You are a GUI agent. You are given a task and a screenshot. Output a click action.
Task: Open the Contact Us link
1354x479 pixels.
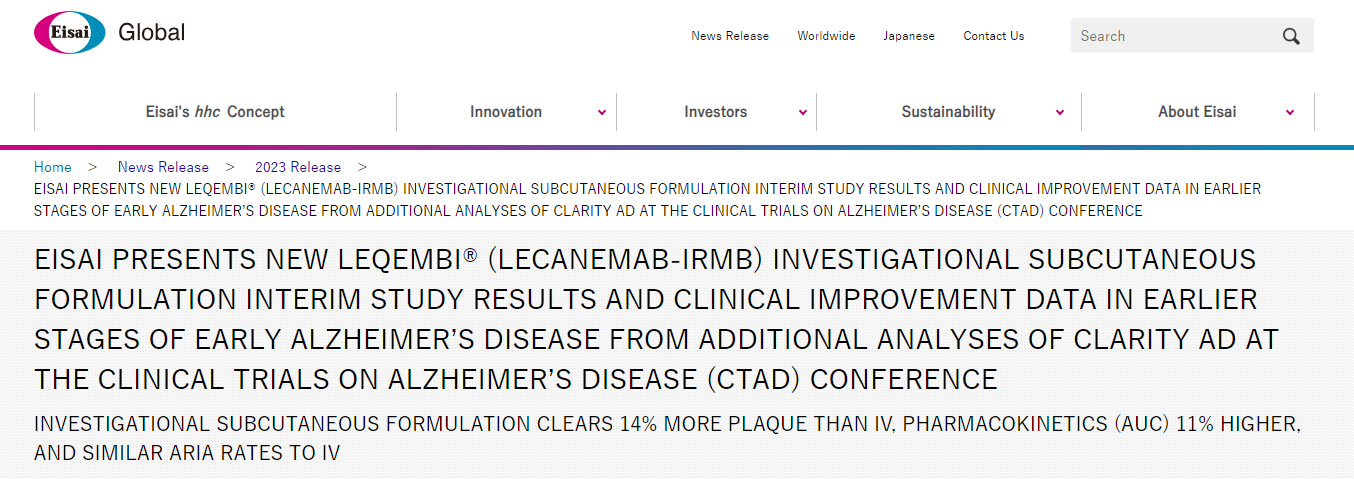pos(994,36)
